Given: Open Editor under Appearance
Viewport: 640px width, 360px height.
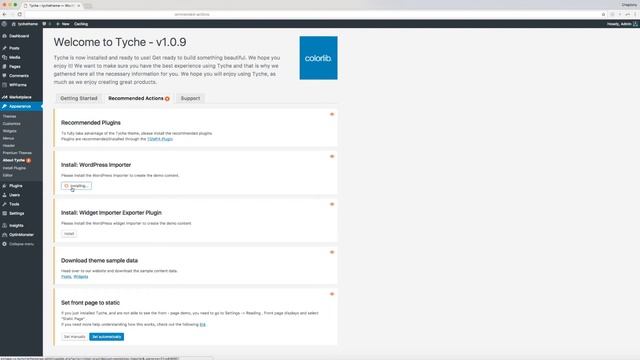Looking at the screenshot, I should 8,176.
